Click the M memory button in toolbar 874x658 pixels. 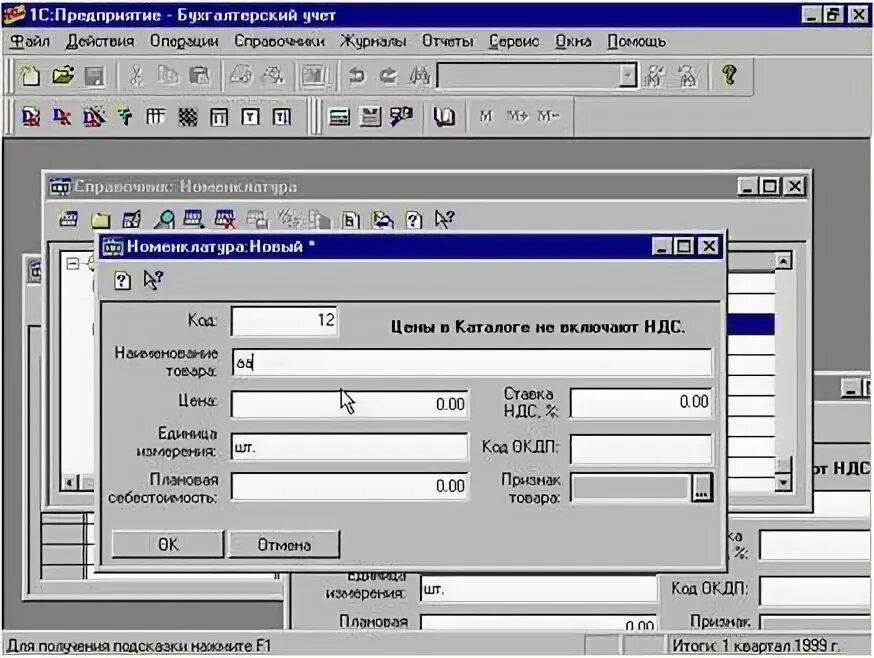(486, 116)
